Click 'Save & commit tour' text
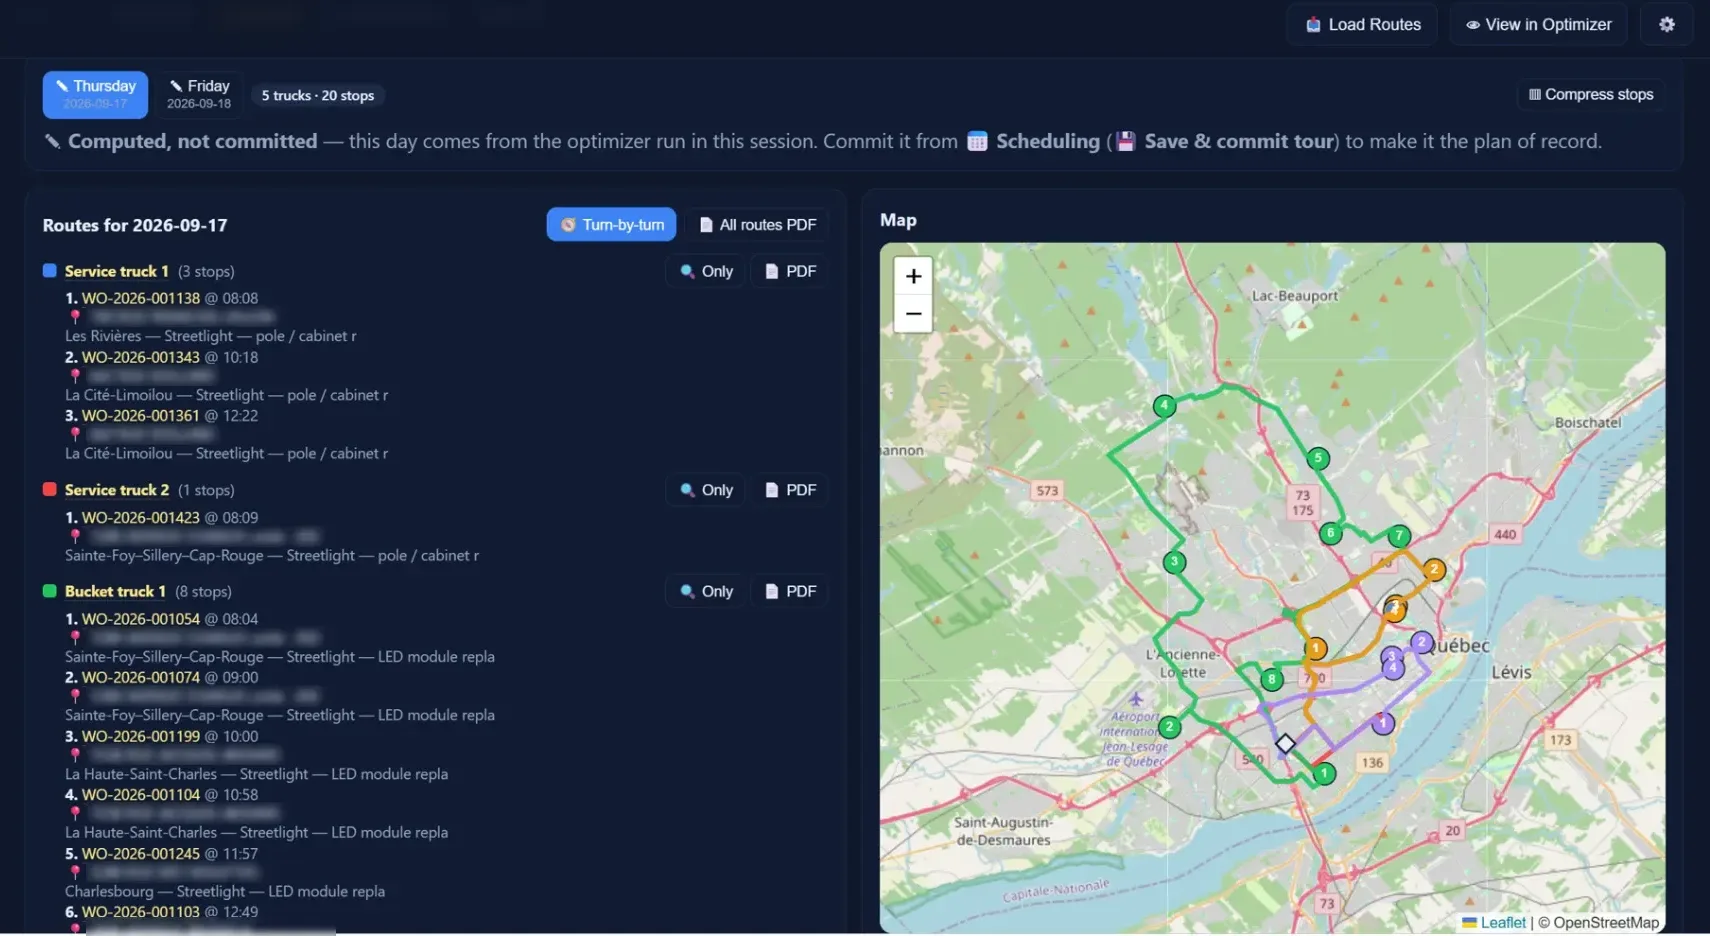Viewport: 1710px width, 936px height. 1239,141
